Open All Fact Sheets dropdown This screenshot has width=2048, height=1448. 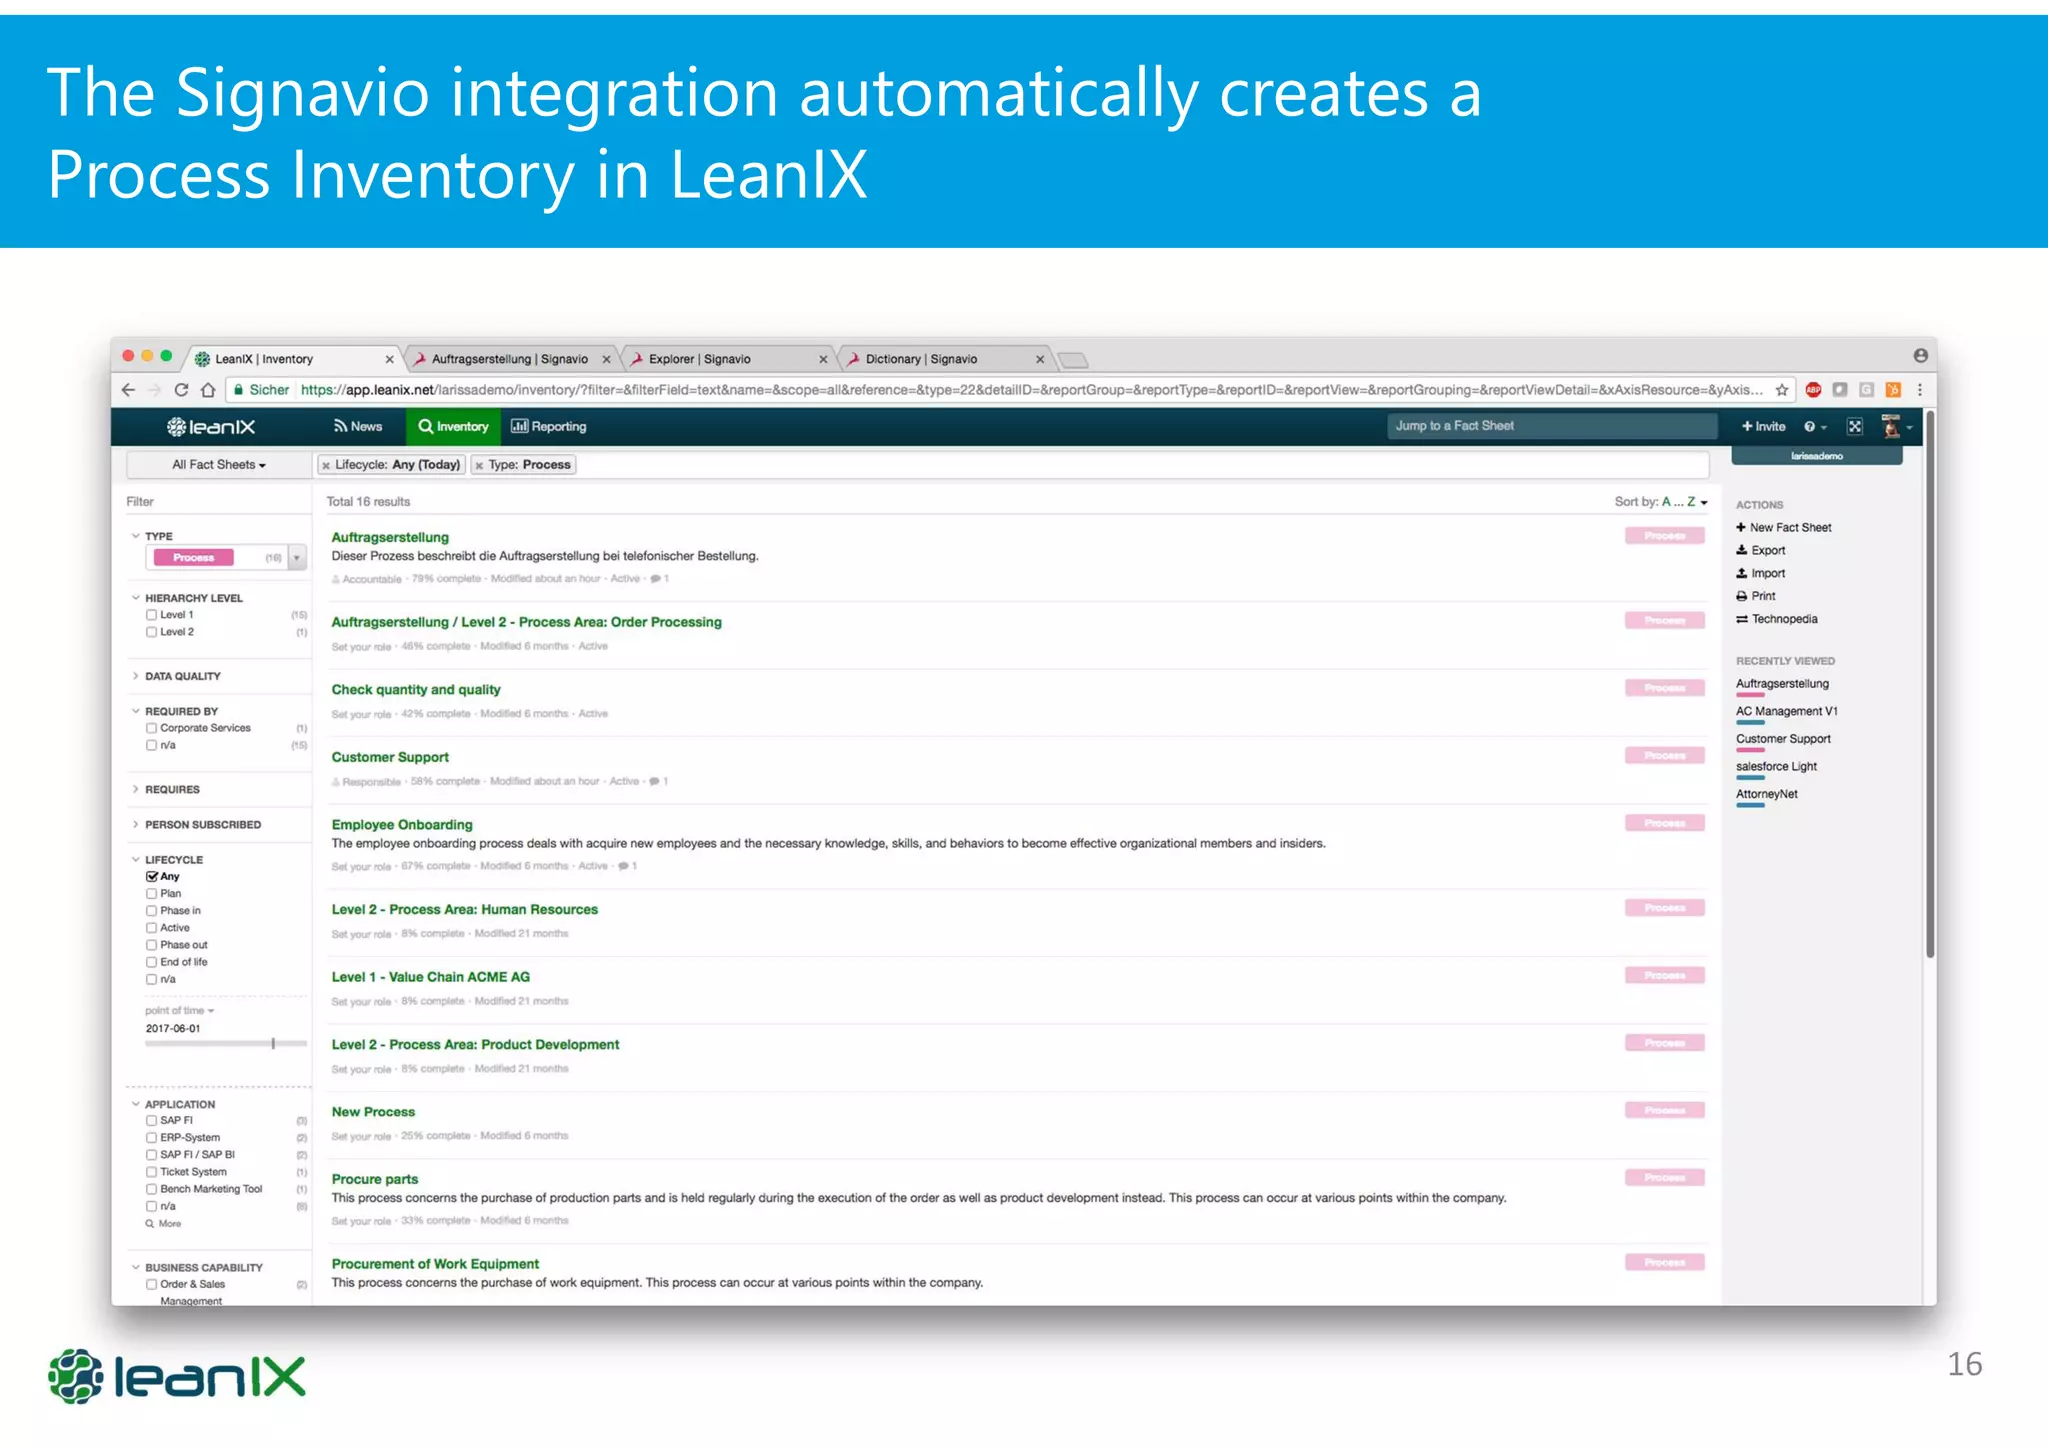click(x=219, y=465)
